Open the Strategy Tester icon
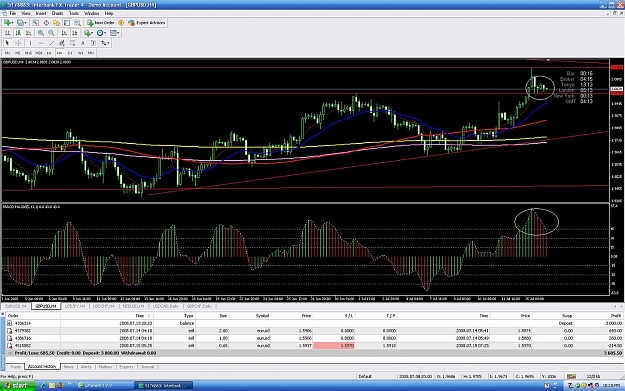This screenshot has height=391, width=625. click(77, 23)
